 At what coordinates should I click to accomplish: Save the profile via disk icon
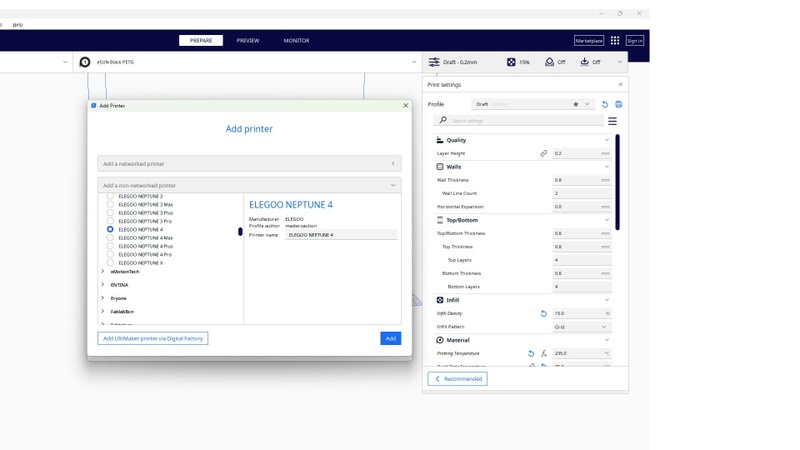coord(618,104)
